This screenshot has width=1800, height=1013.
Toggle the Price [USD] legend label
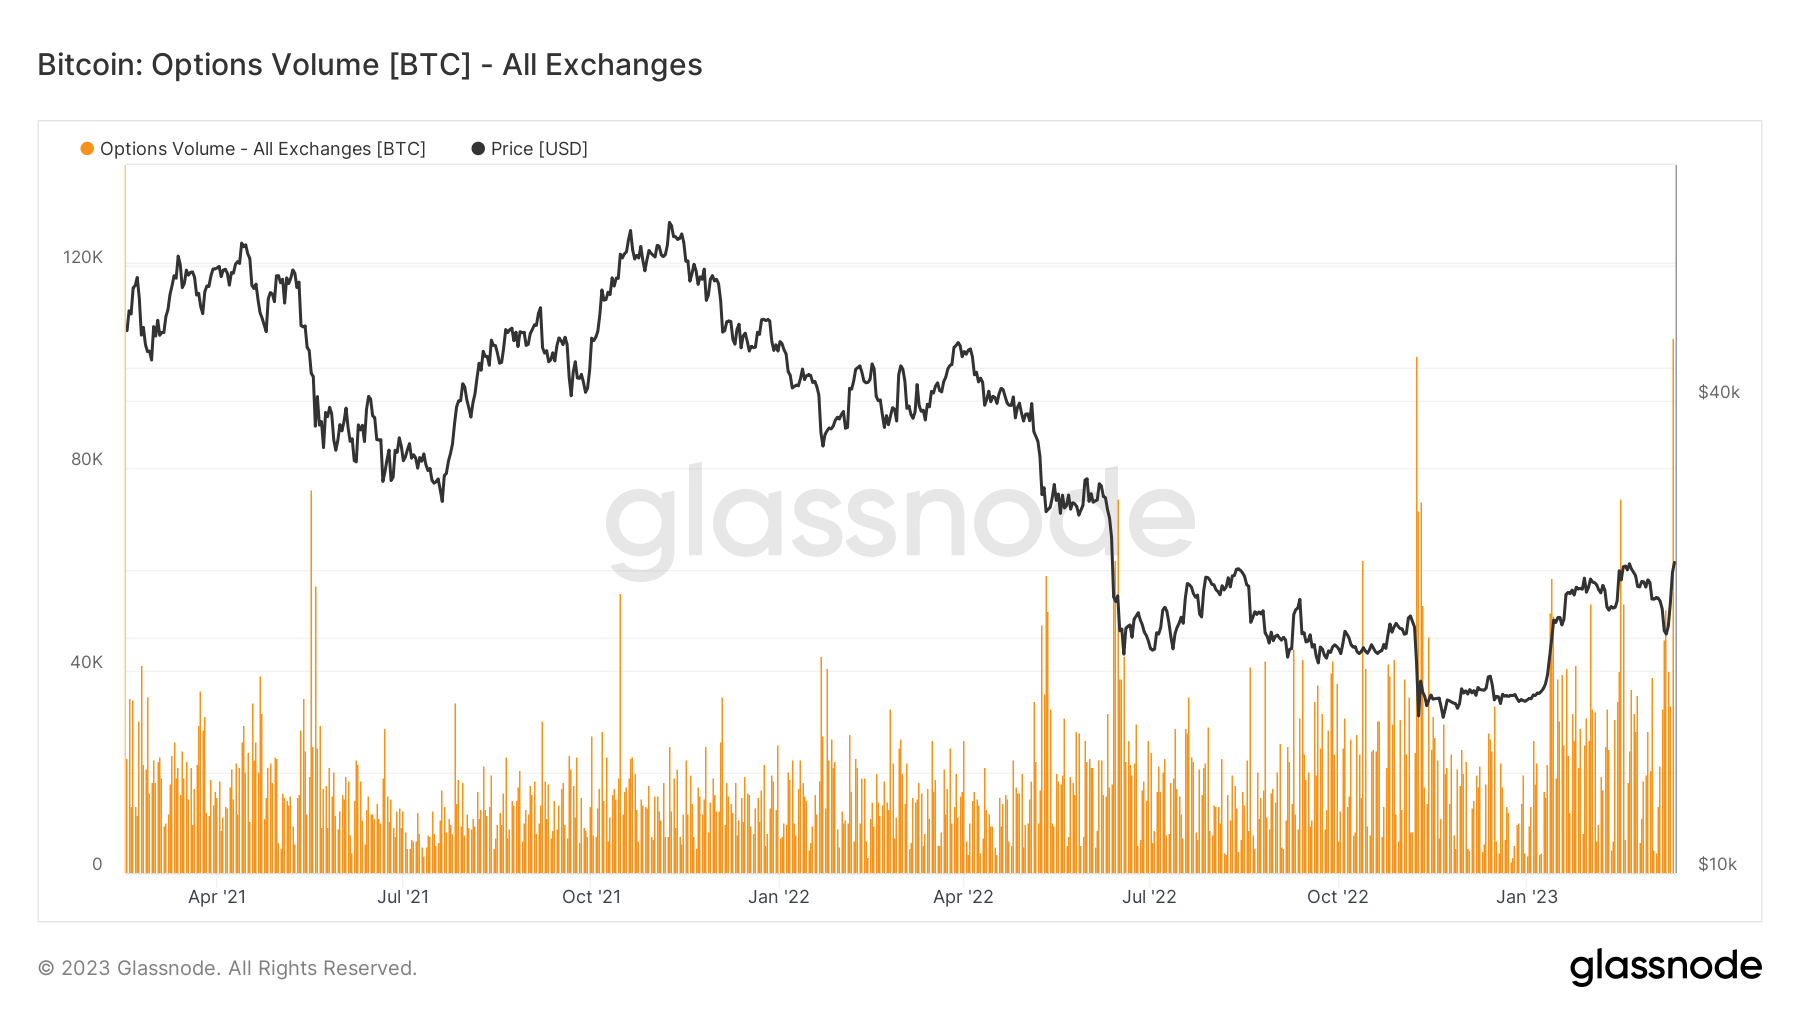[539, 149]
